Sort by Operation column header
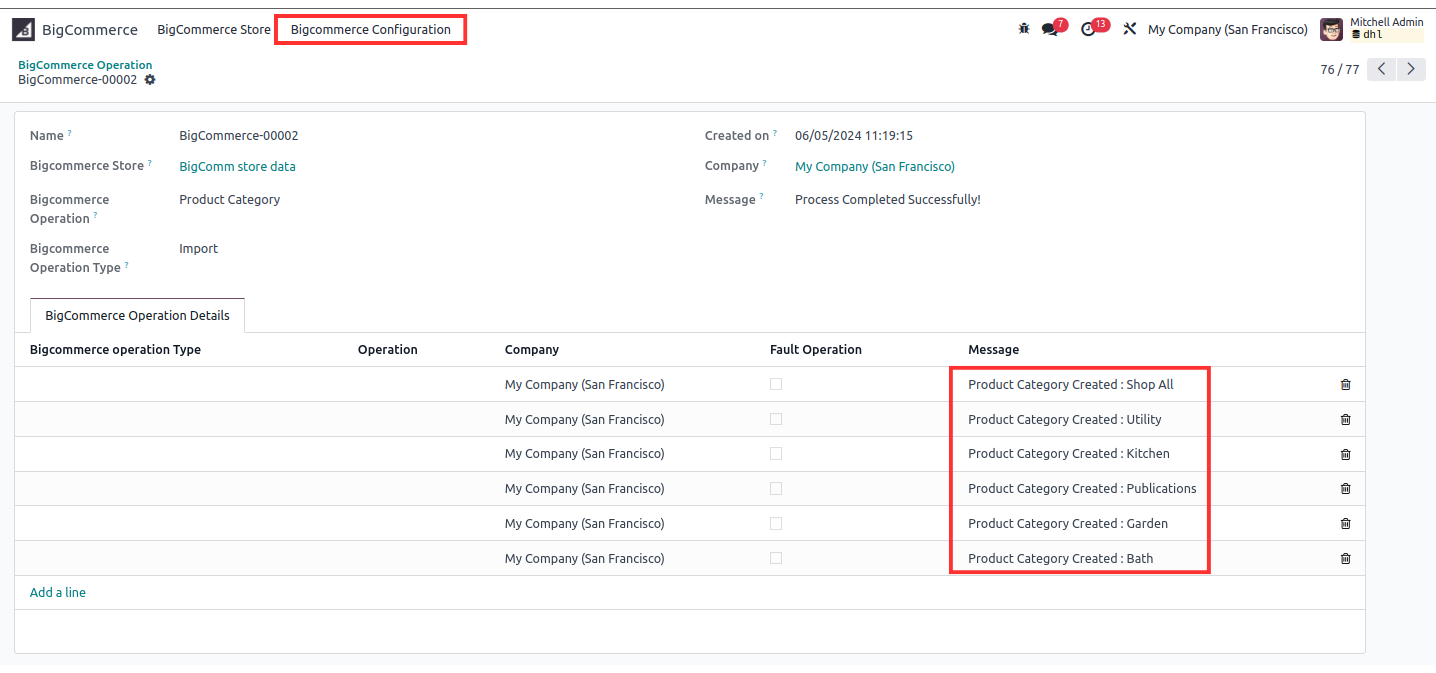 (388, 350)
